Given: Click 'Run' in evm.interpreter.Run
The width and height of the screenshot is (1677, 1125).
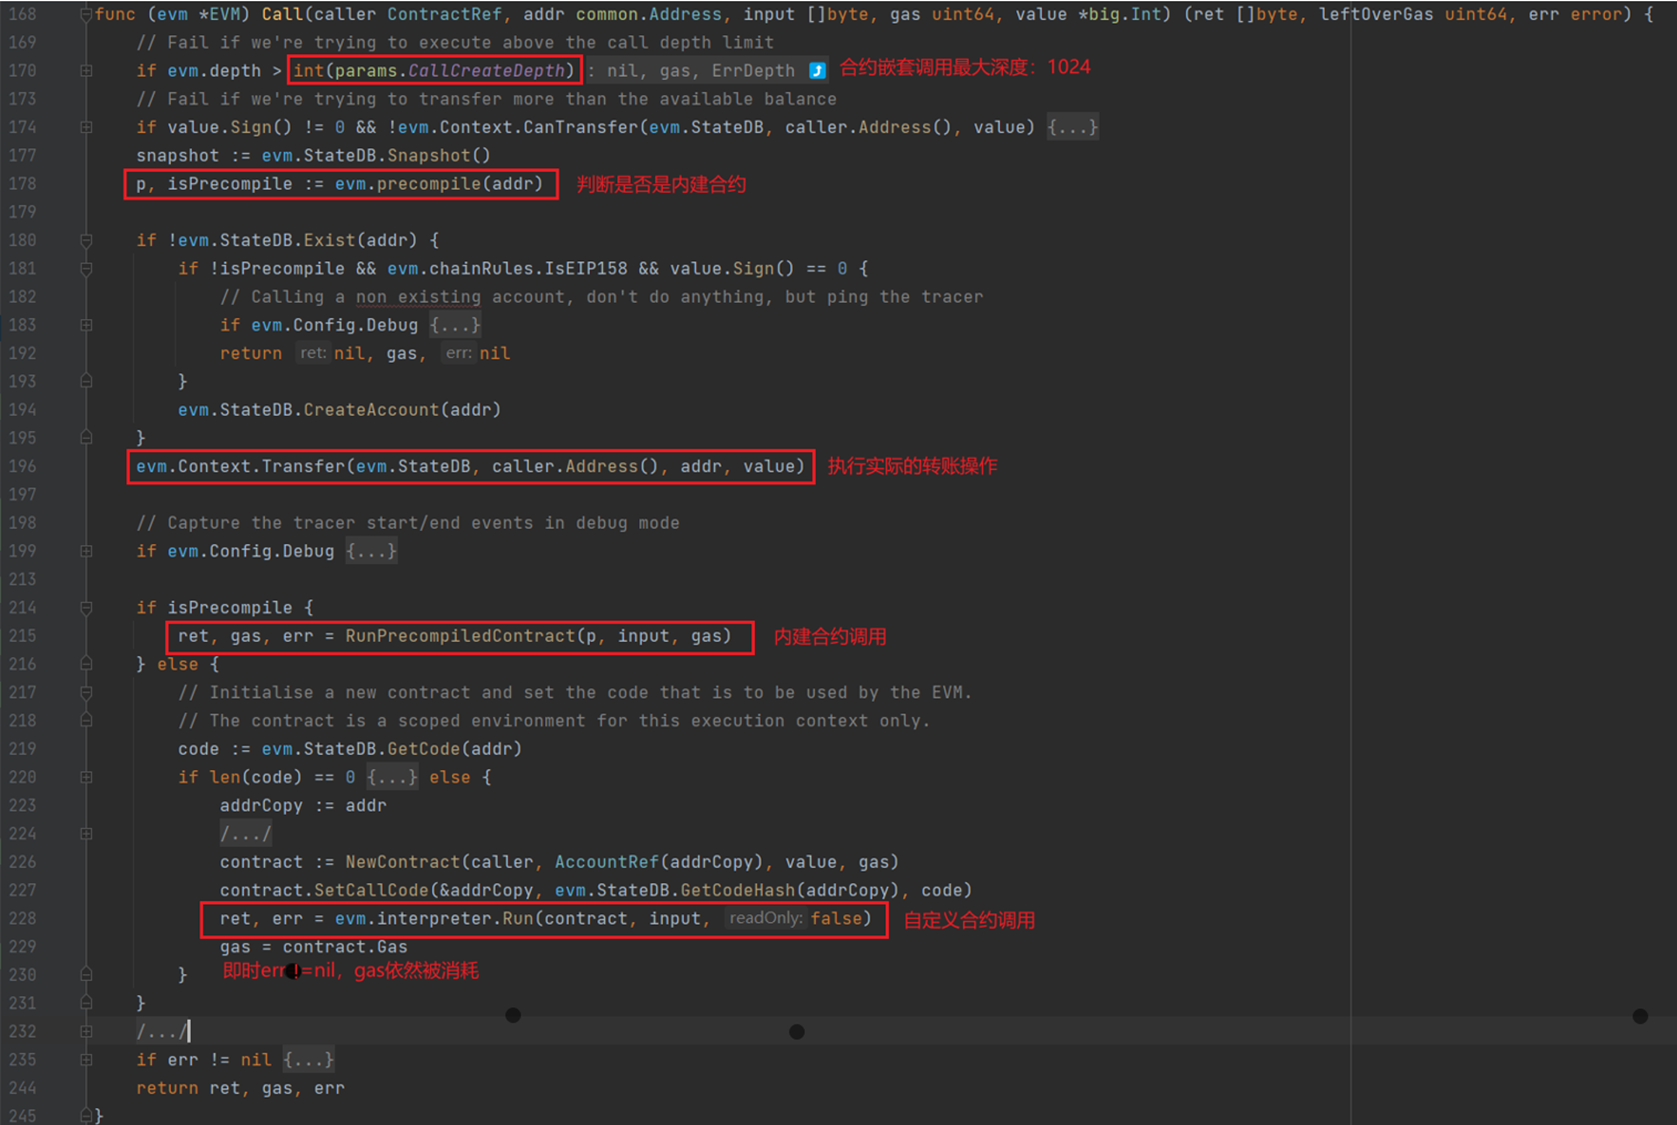Looking at the screenshot, I should (x=518, y=918).
